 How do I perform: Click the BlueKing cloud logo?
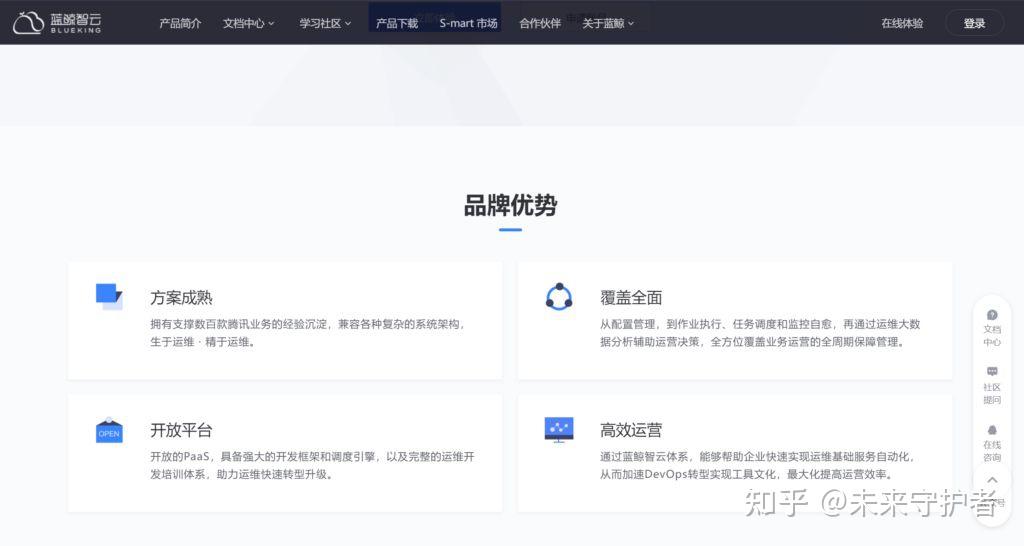pos(57,22)
